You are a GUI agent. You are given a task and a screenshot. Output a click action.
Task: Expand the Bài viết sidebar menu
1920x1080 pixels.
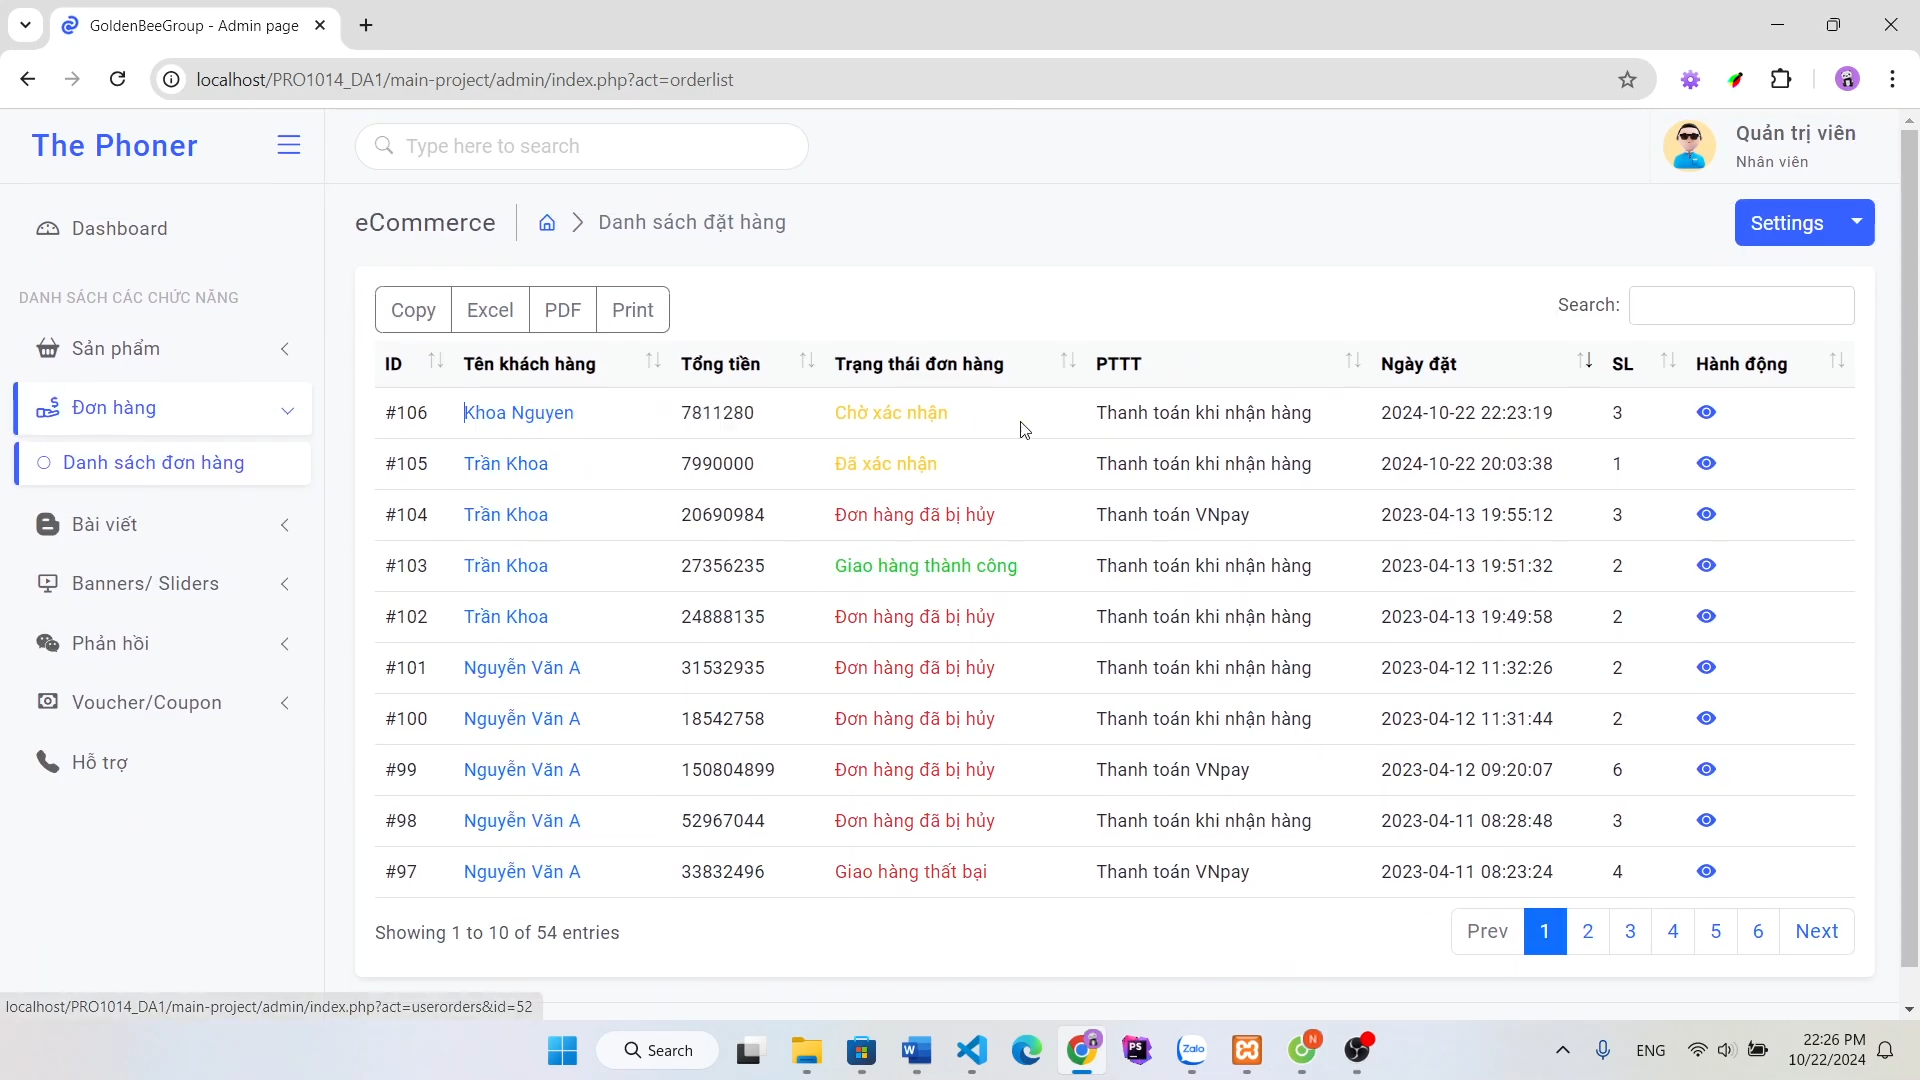click(x=164, y=525)
